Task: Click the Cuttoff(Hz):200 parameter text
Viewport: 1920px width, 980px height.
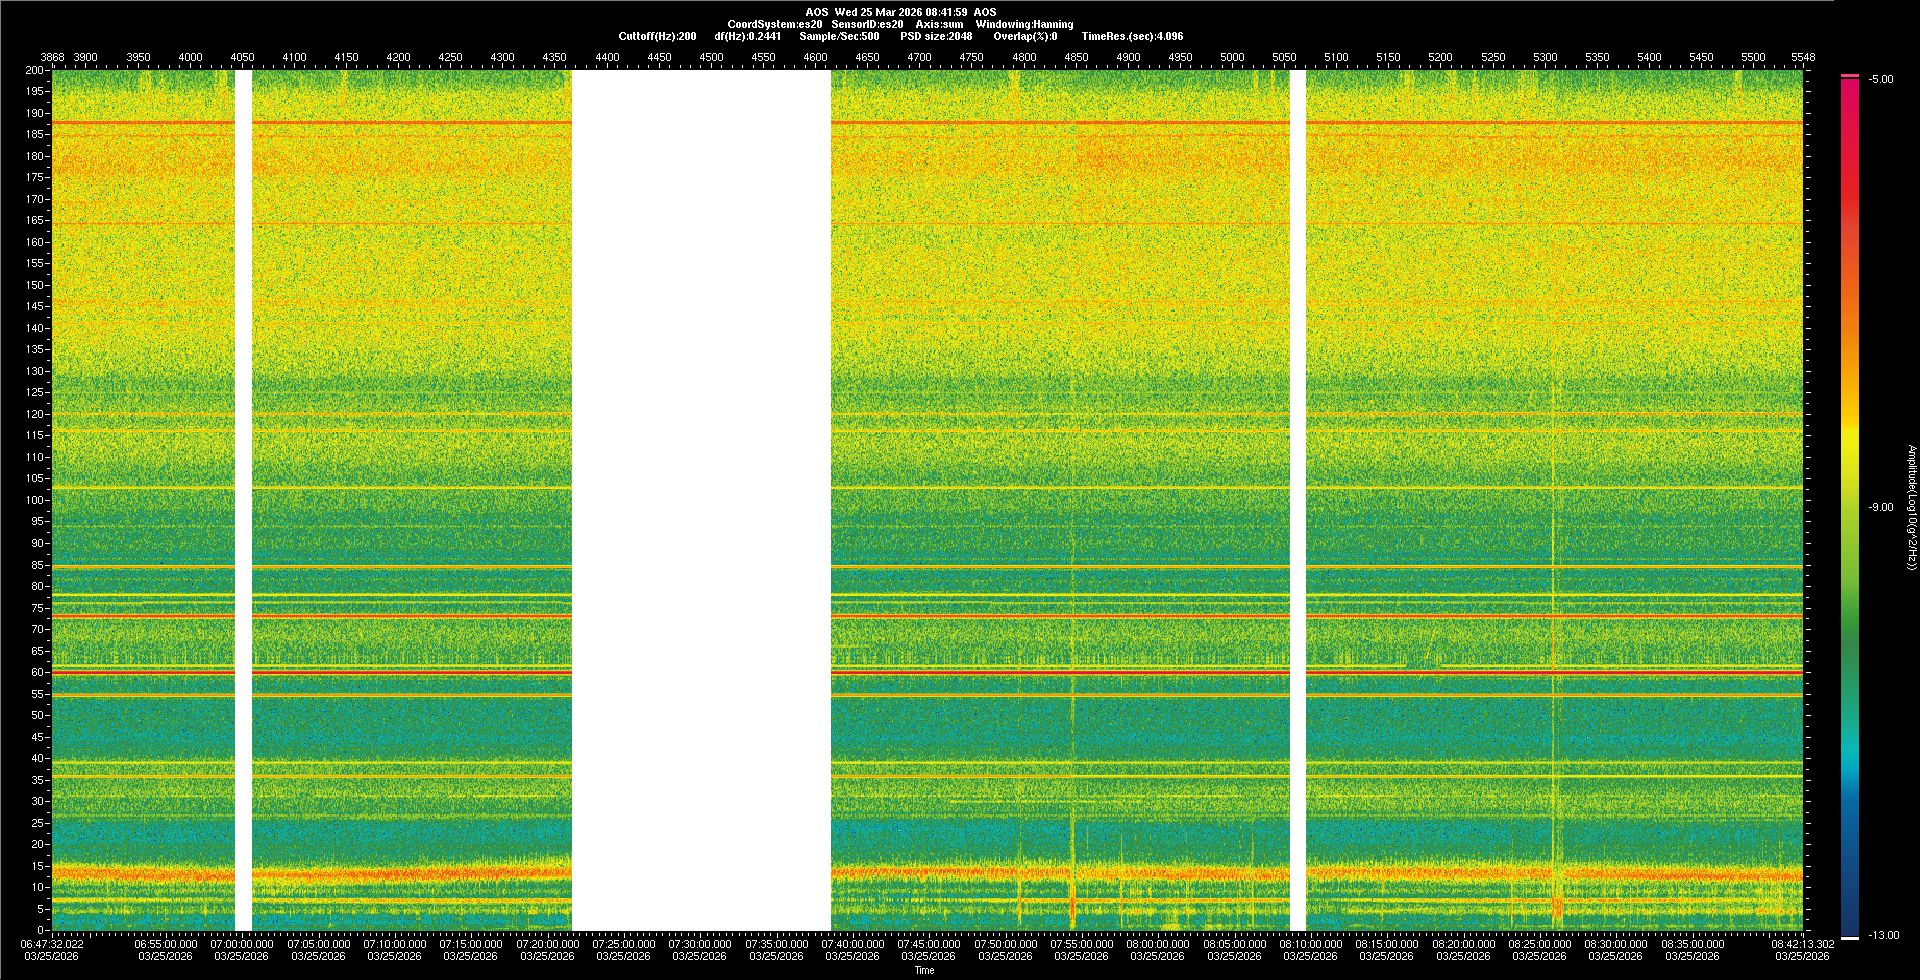Action: click(x=657, y=36)
